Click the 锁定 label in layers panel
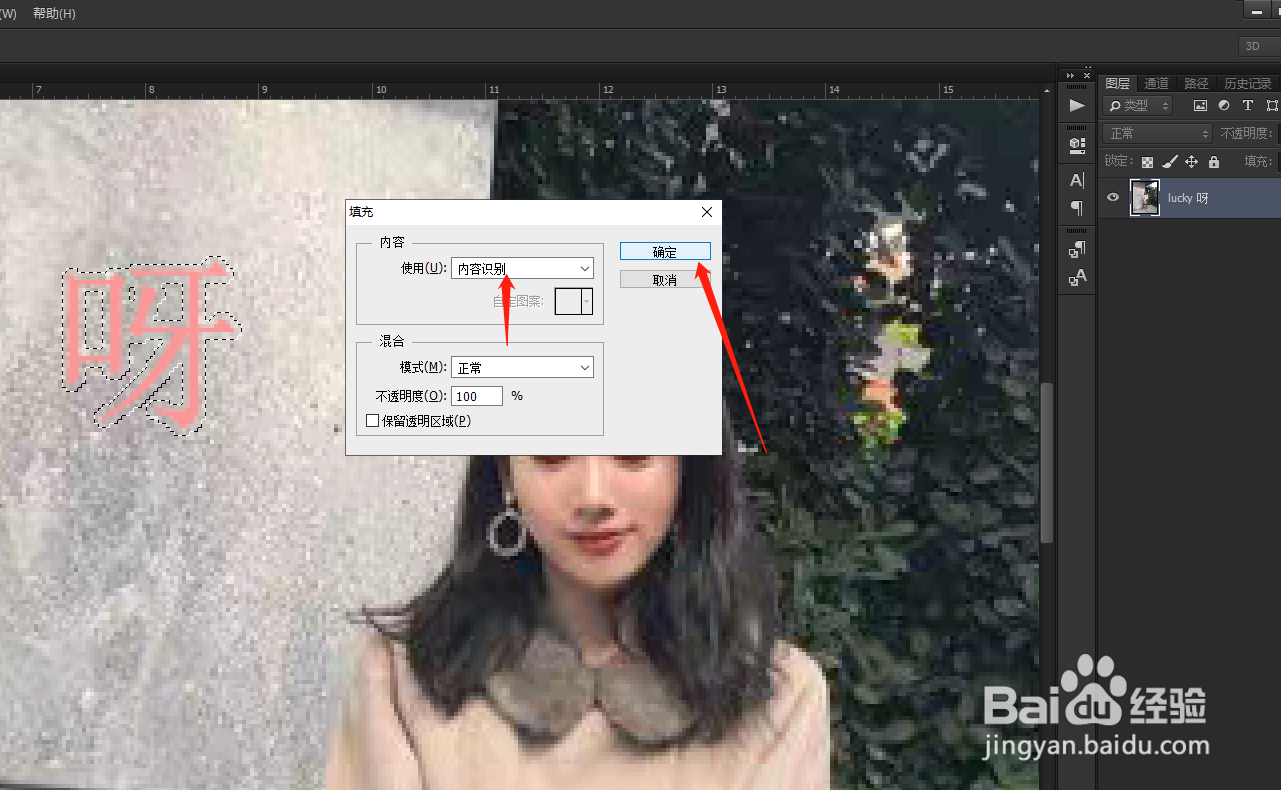The width and height of the screenshot is (1281, 790). pyautogui.click(x=1119, y=161)
